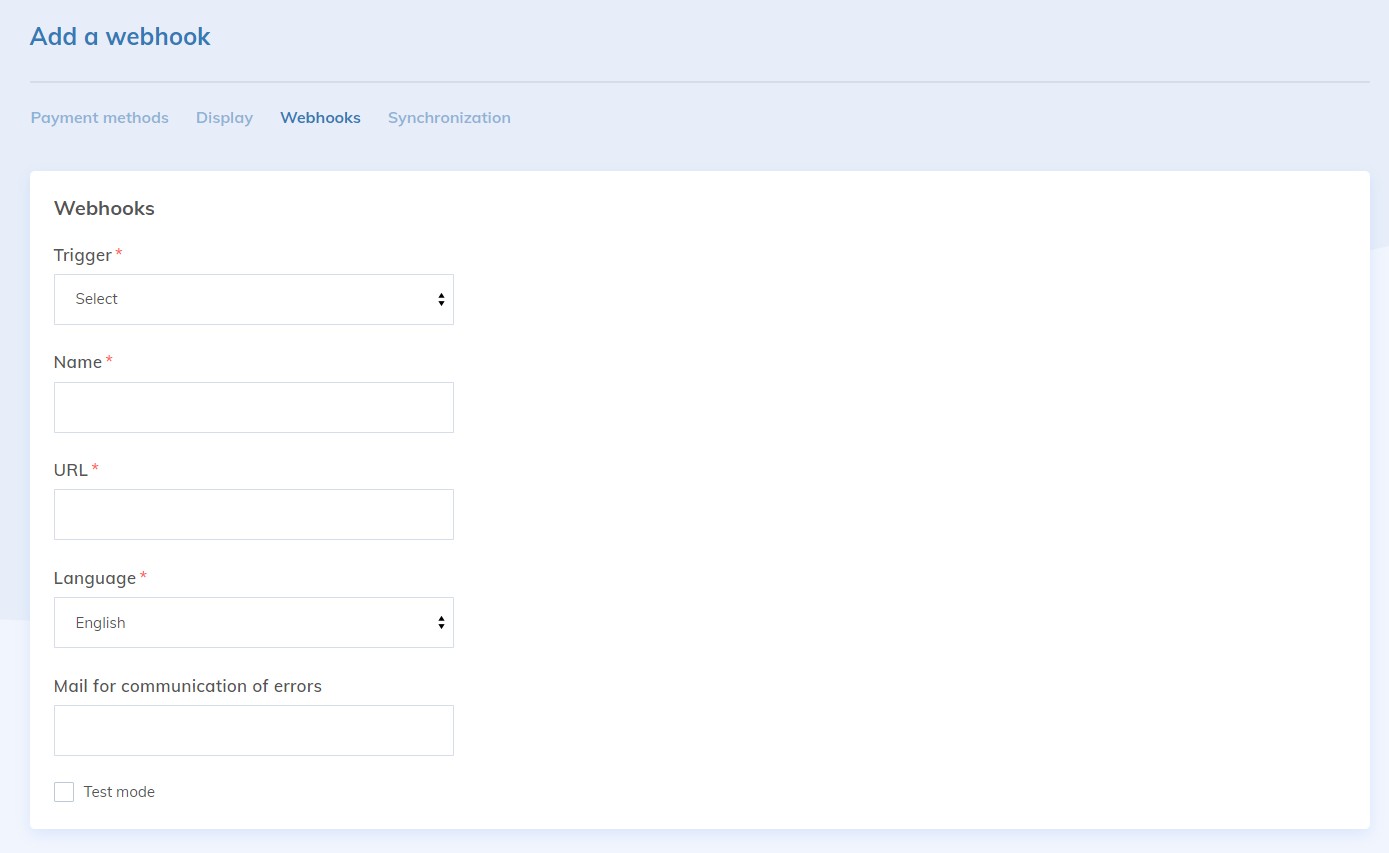Screen dimensions: 1389x853
Task: Click the Webhooks section heading in the form
Action: (104, 208)
